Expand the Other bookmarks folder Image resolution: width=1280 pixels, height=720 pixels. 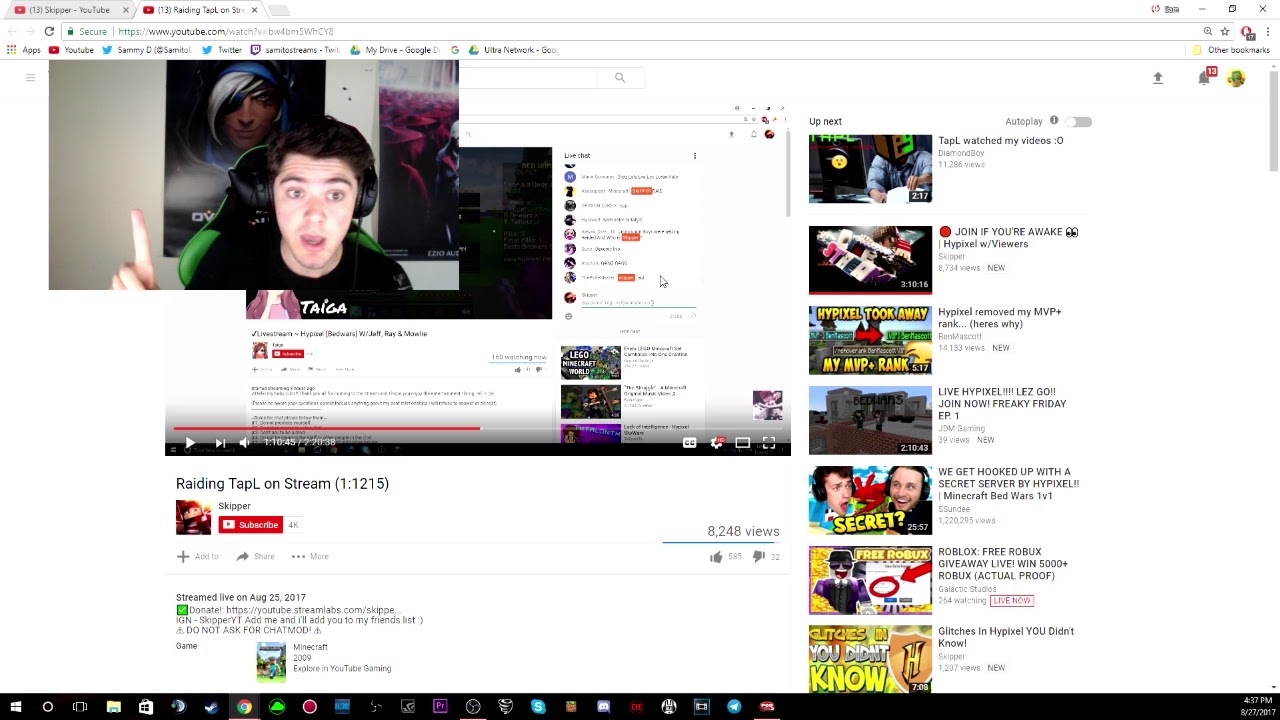tap(1231, 50)
